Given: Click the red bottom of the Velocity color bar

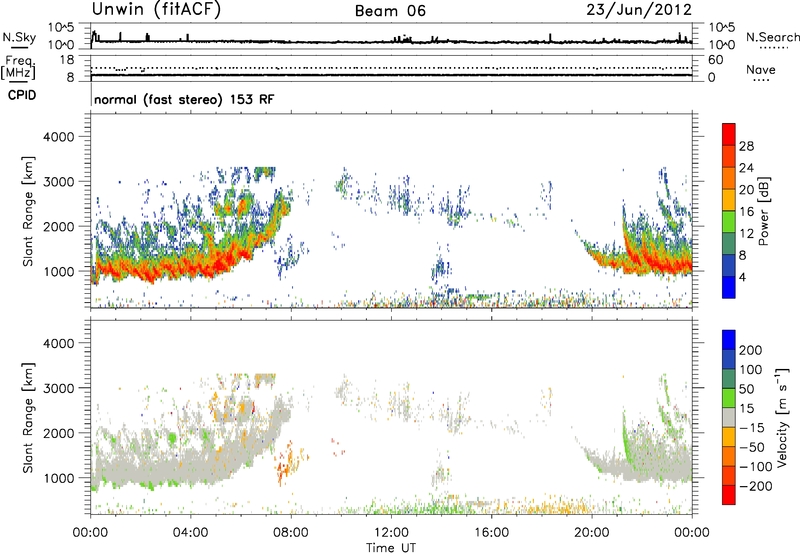Looking at the screenshot, I should (x=729, y=495).
